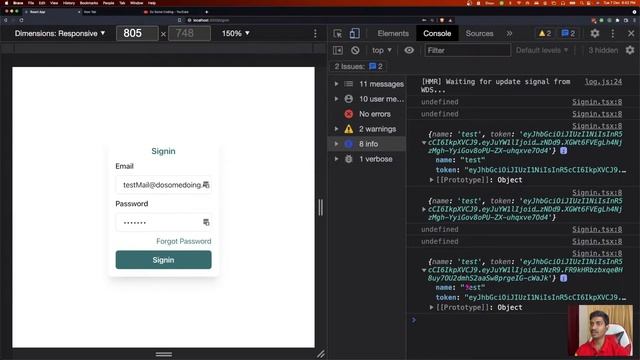Viewport: 640px width, 360px height.
Task: Open DevTools settings gear in top bar
Action: click(x=595, y=33)
